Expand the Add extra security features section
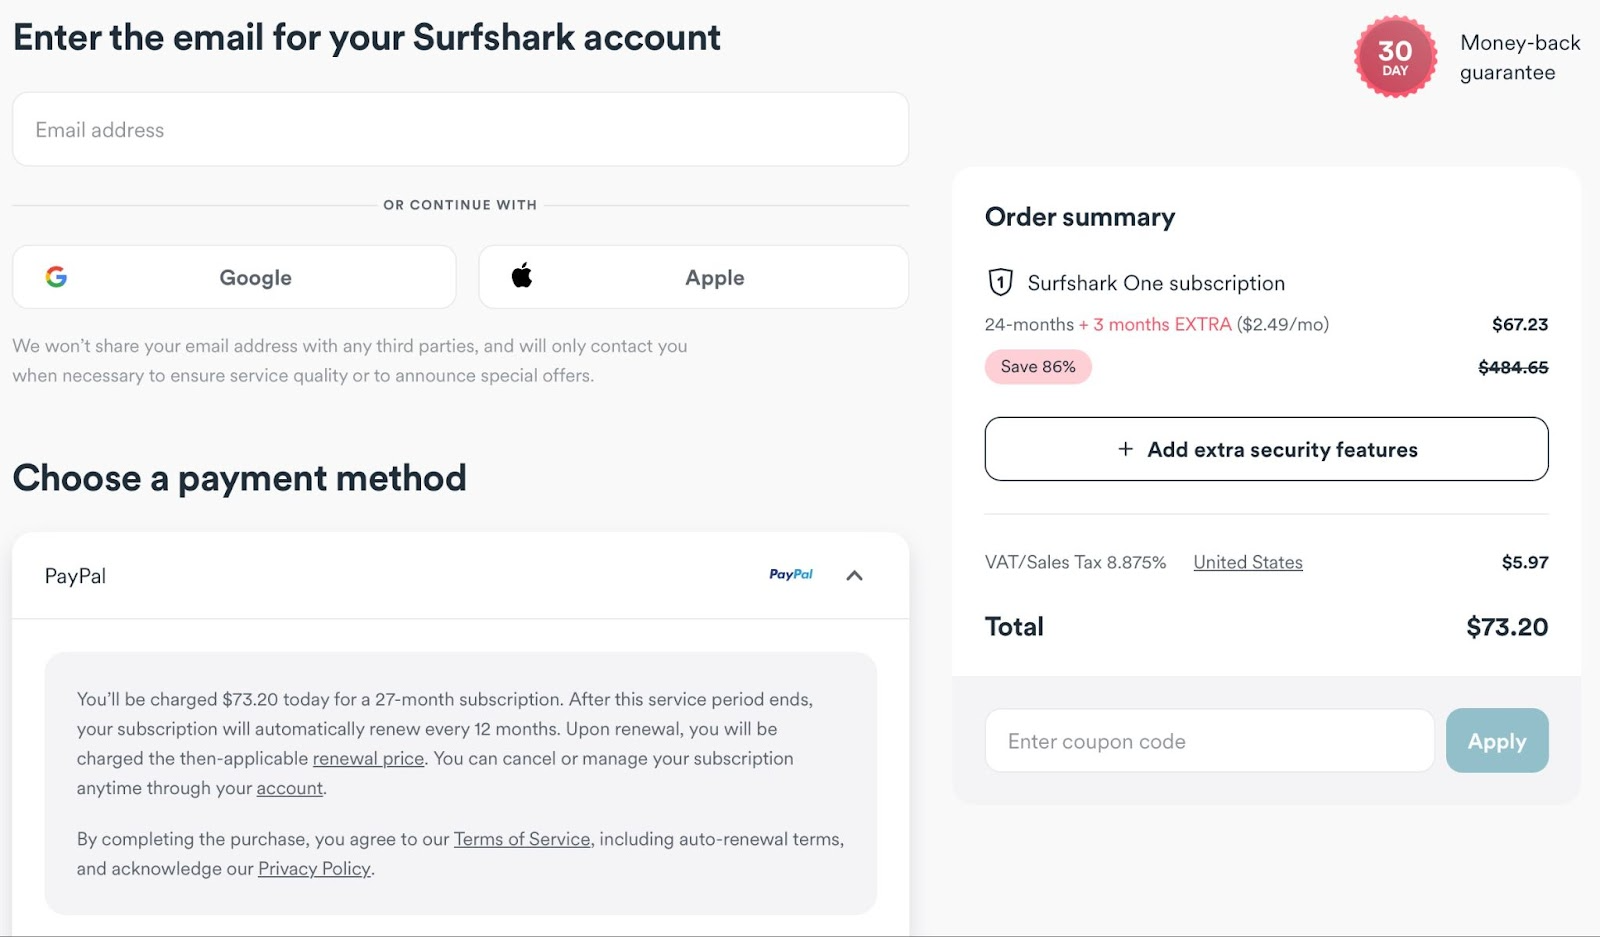This screenshot has height=937, width=1600. point(1266,449)
